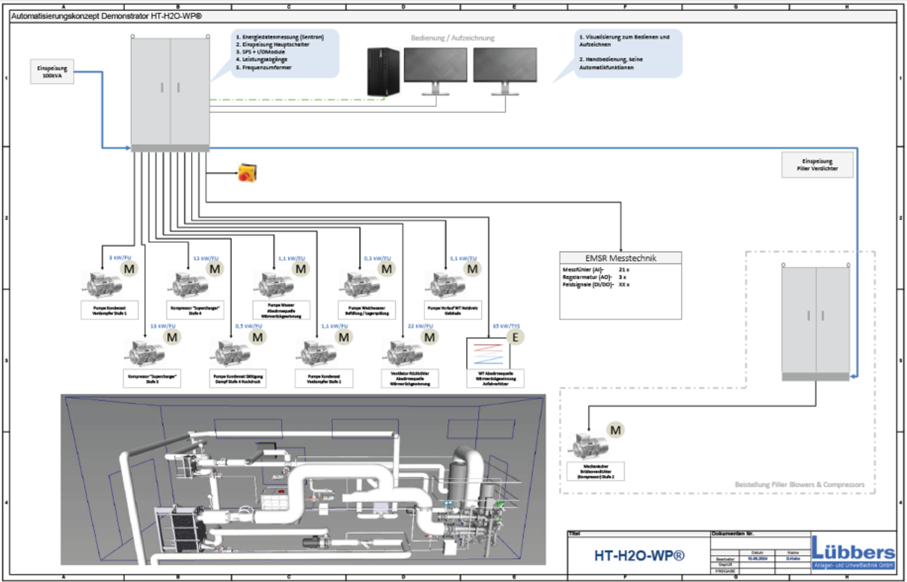
Task: Select the EMSR Messtechnik table header
Action: pyautogui.click(x=619, y=258)
